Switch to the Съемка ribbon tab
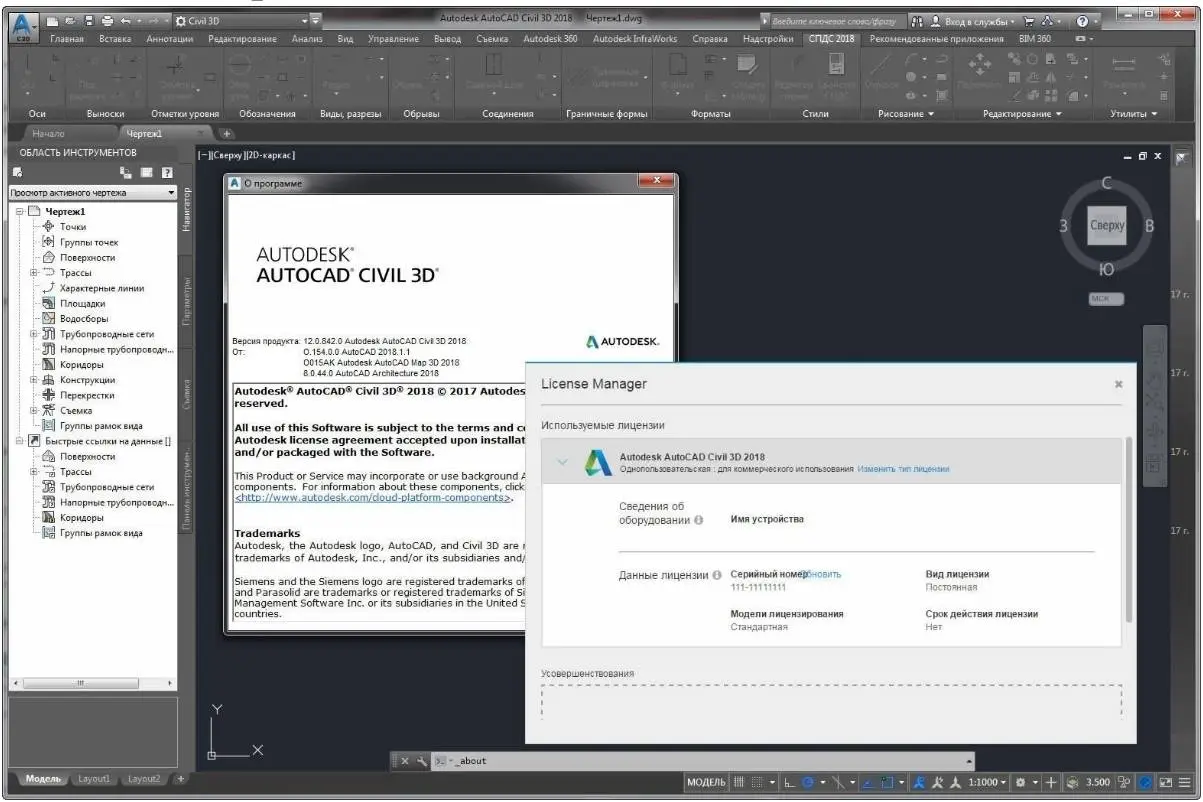This screenshot has height=802, width=1203. coord(492,39)
